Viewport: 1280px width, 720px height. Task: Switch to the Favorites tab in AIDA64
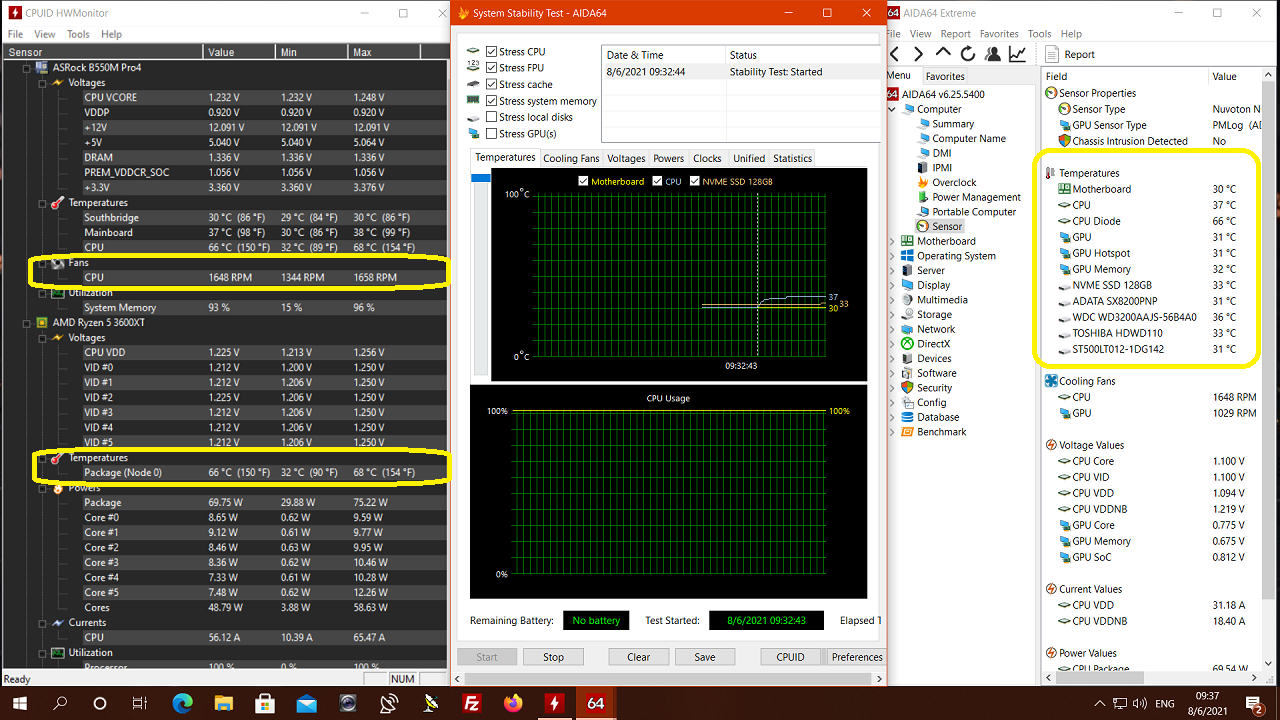pyautogui.click(x=945, y=76)
